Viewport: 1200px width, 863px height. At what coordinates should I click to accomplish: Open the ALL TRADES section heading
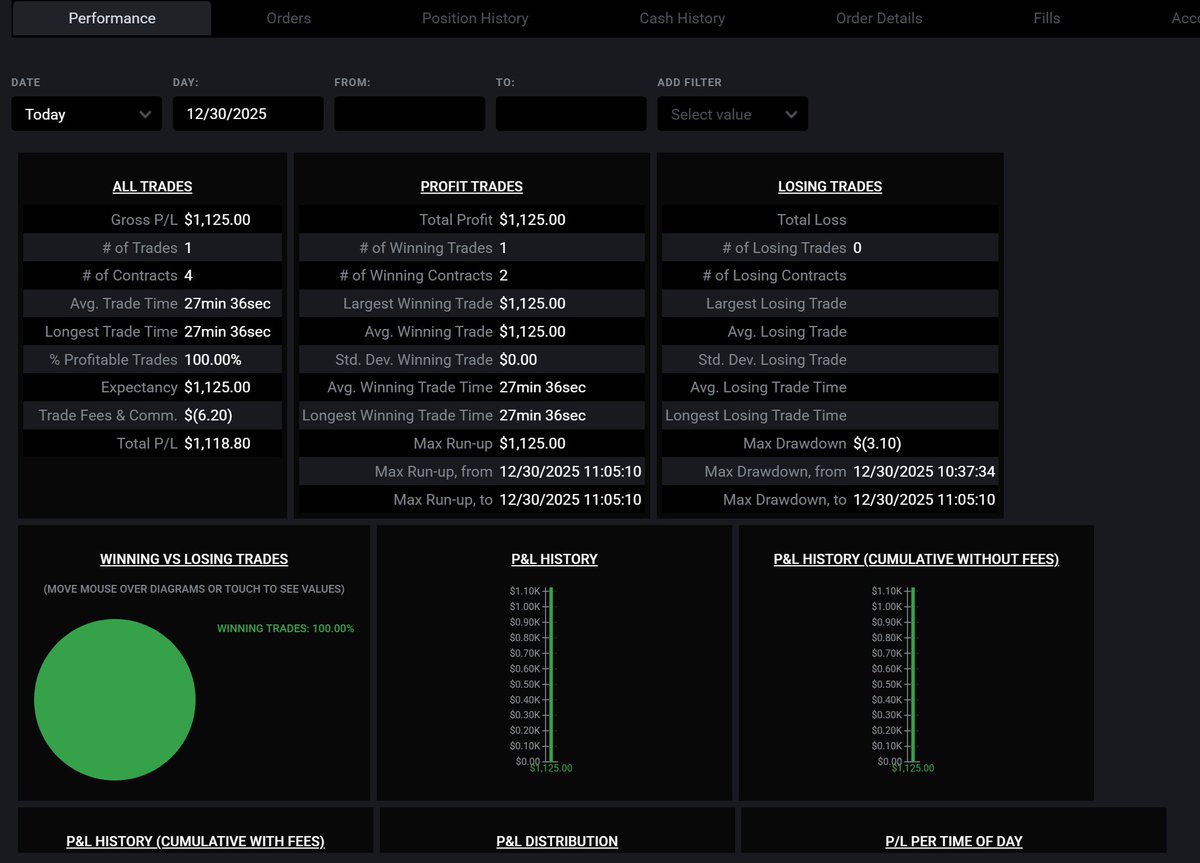pos(152,186)
